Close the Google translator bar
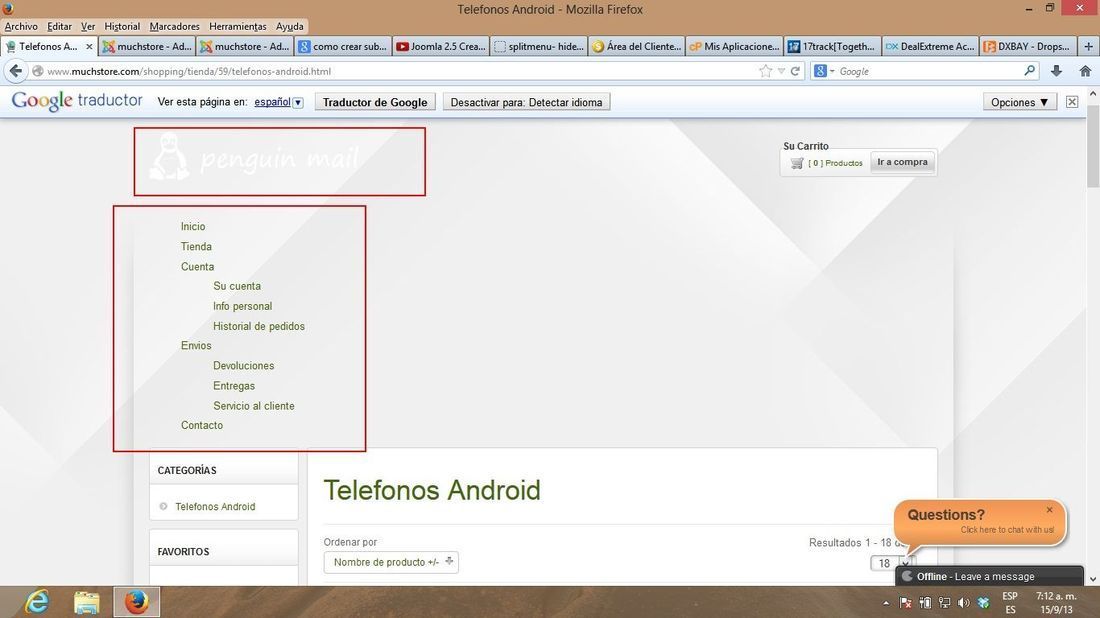 pos(1072,102)
